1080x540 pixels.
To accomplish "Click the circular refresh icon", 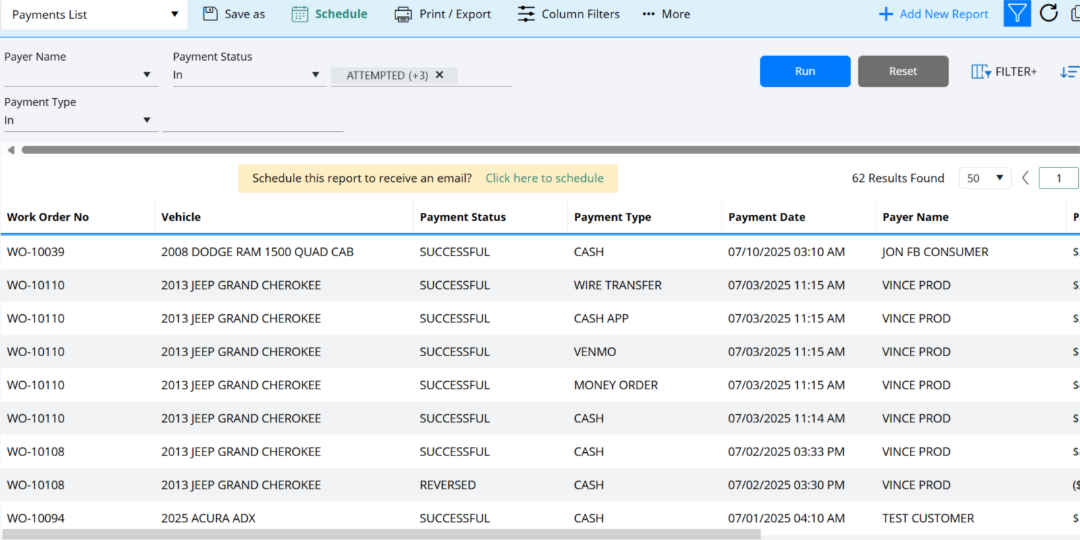I will [x=1048, y=13].
